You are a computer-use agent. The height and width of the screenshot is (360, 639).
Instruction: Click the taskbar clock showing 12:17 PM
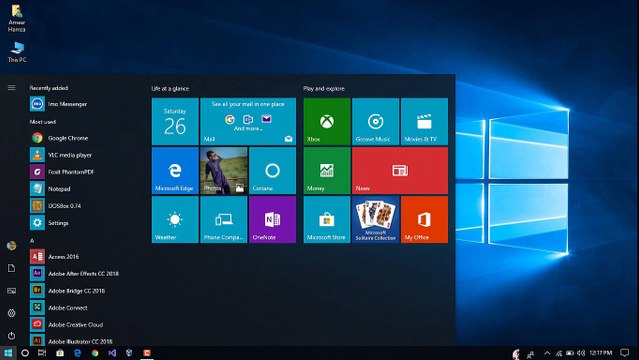[x=601, y=353]
